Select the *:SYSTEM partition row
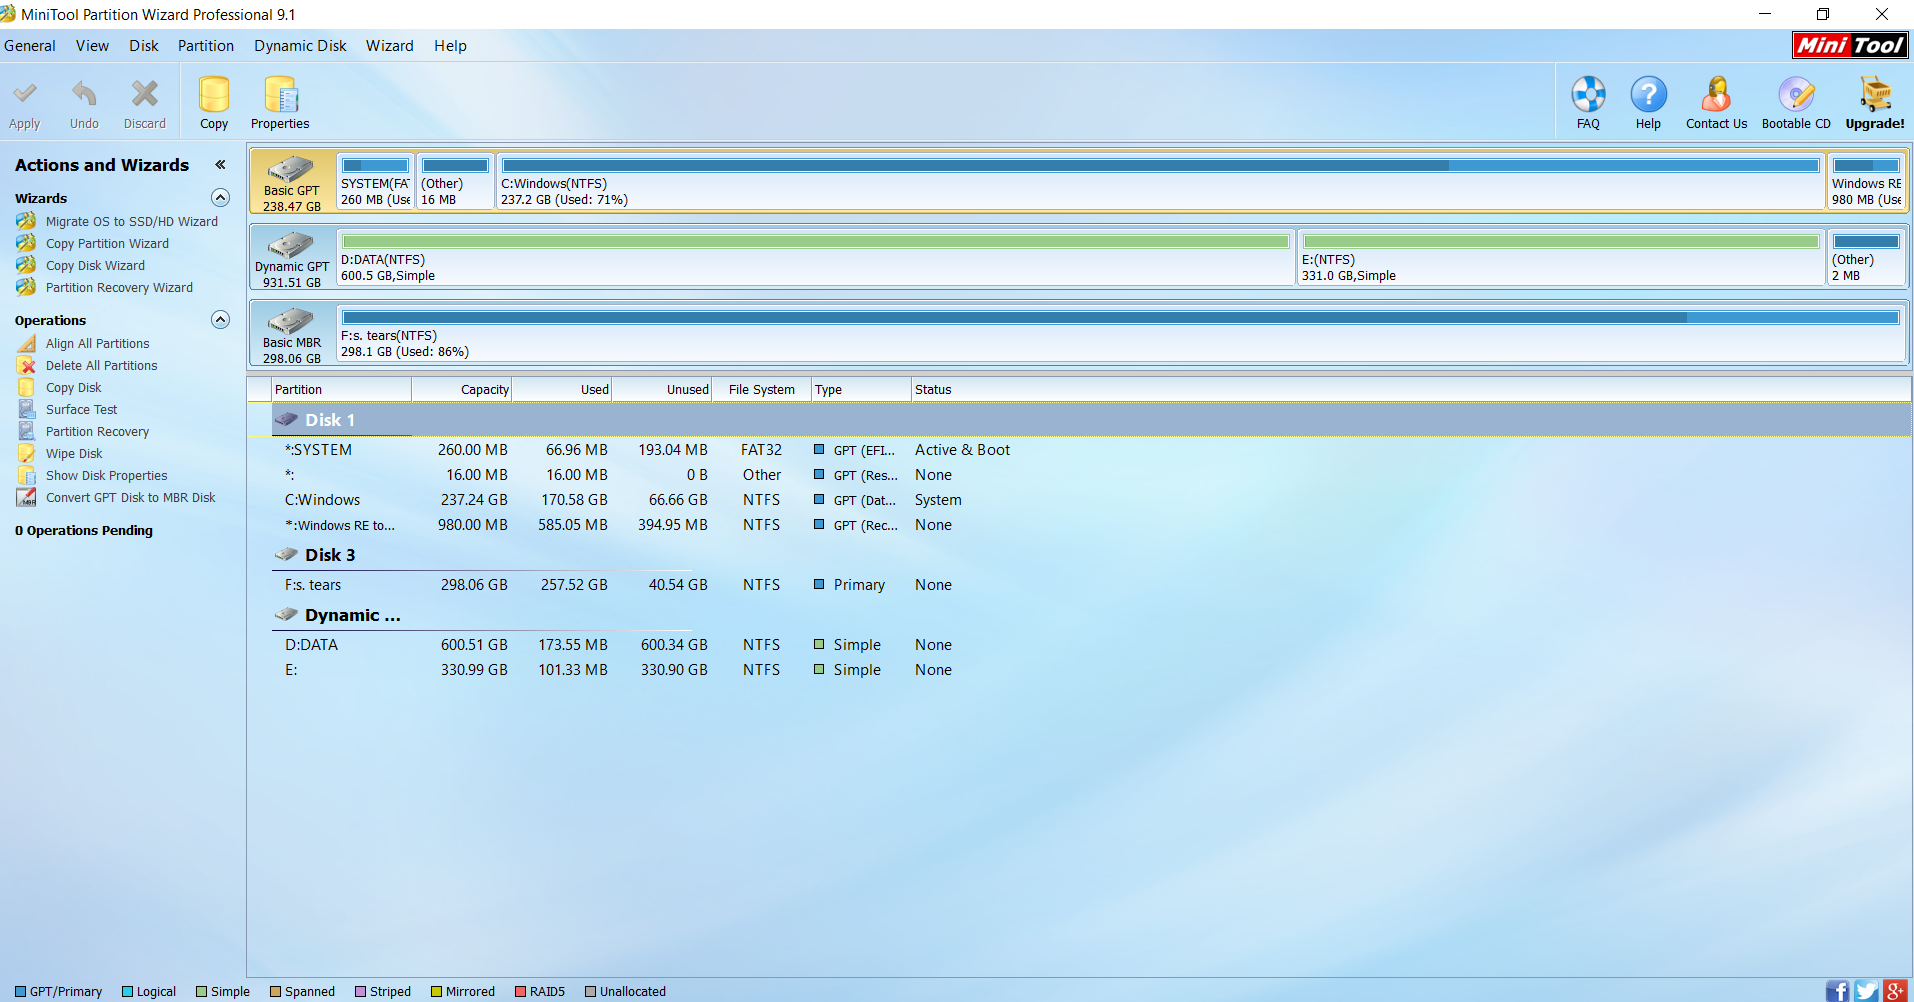This screenshot has height=1002, width=1914. [x=1090, y=450]
